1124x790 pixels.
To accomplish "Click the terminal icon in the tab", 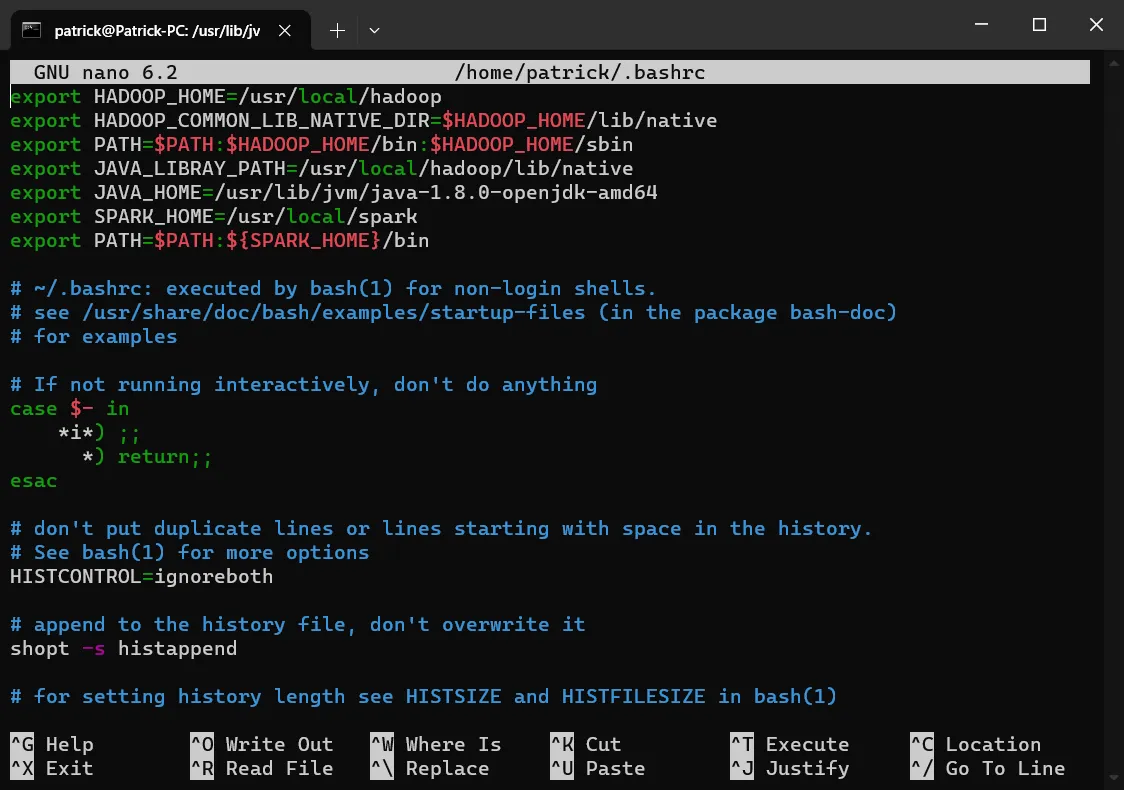I will click(x=31, y=30).
